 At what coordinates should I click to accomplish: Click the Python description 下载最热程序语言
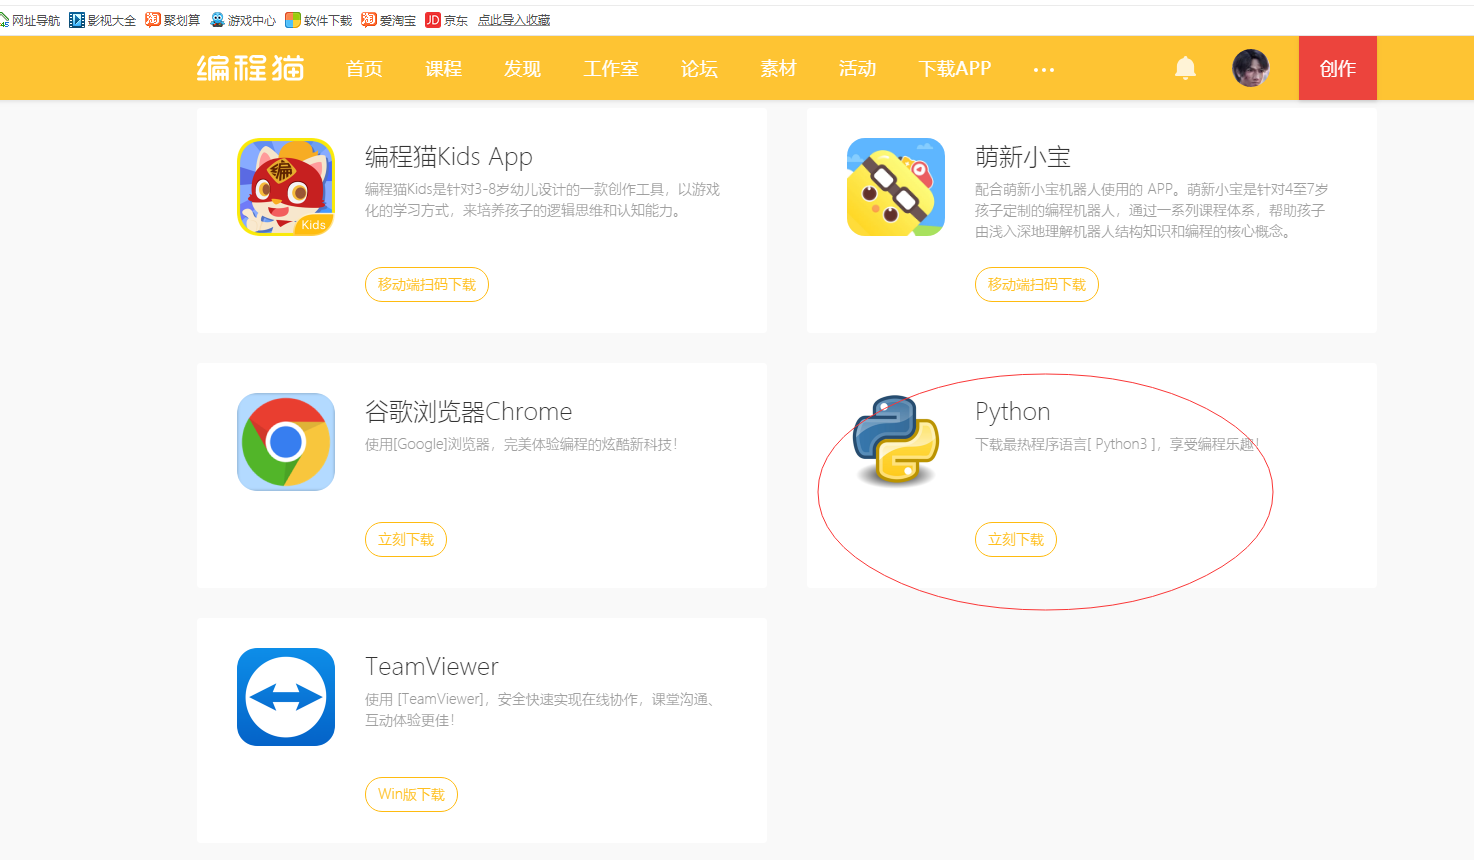pyautogui.click(x=1117, y=444)
